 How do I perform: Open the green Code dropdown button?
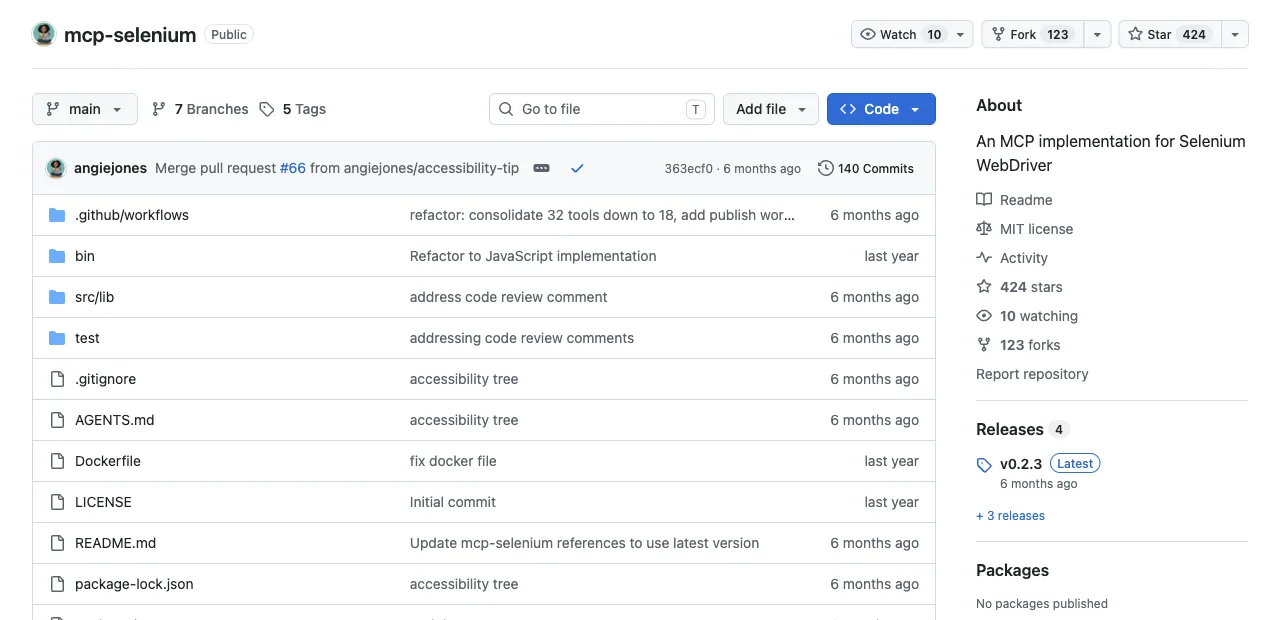click(x=881, y=109)
